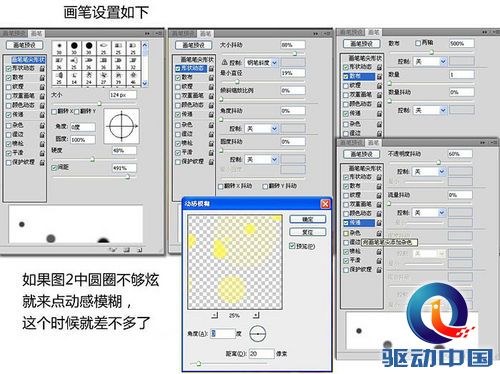Open 控制 dropdown under 流量抖动
The width and height of the screenshot is (500, 374).
coord(429,213)
